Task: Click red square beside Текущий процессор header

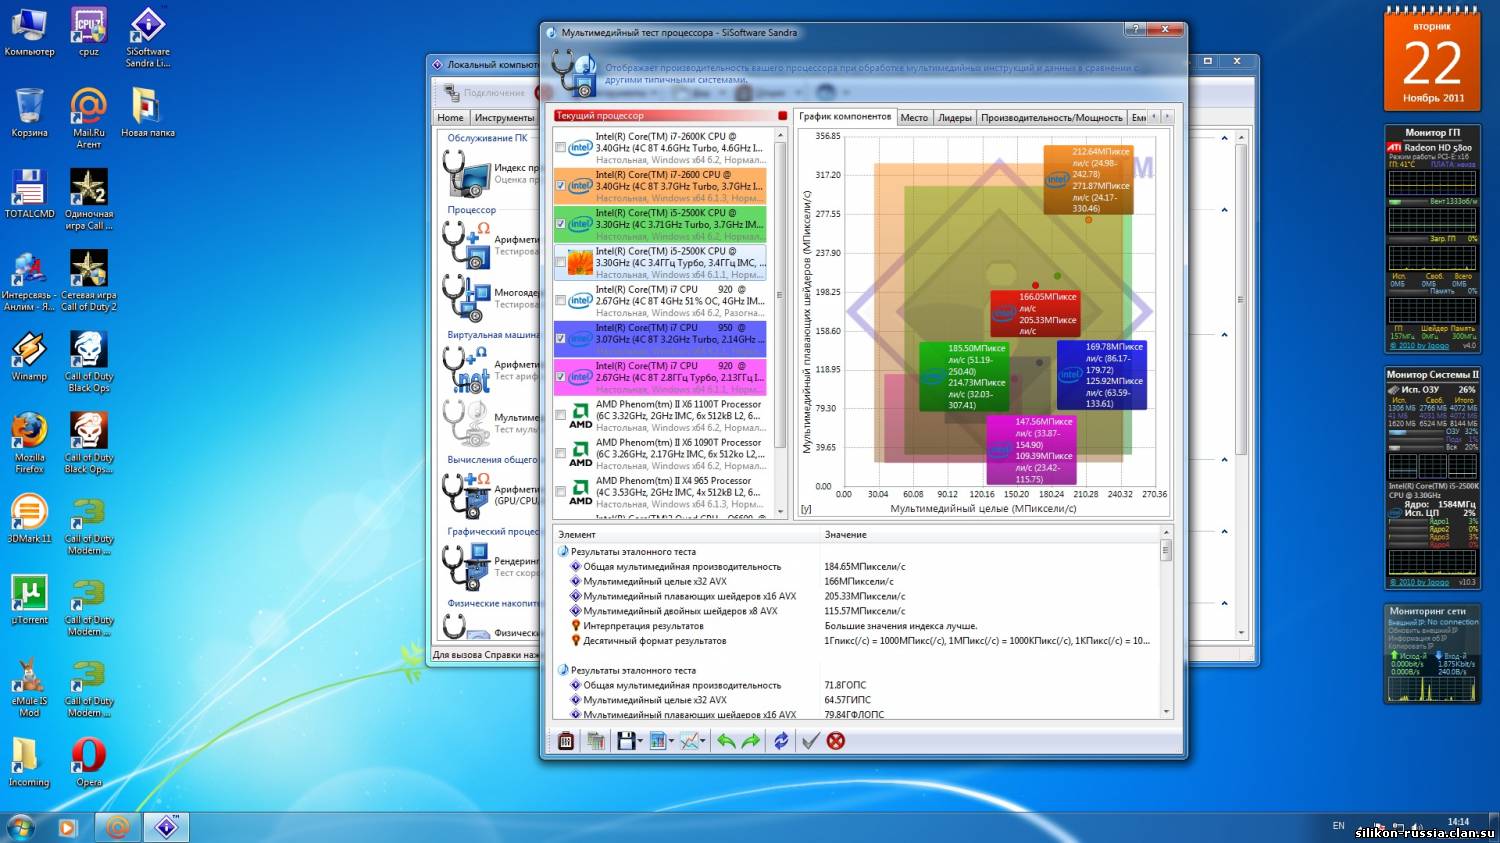Action: point(782,115)
